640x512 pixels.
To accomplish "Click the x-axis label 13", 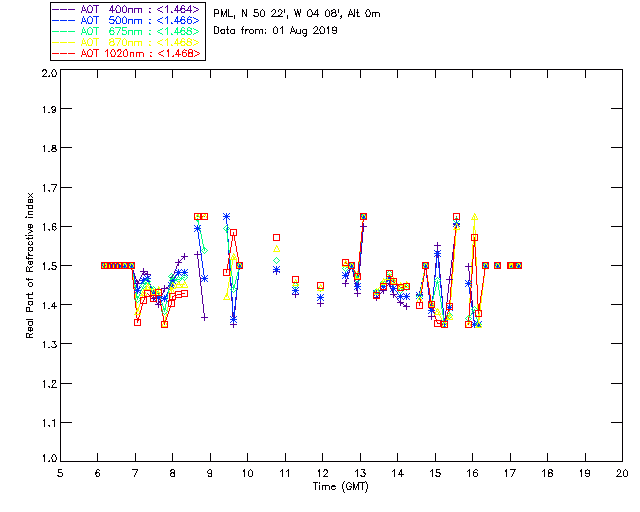I will [x=360, y=473].
